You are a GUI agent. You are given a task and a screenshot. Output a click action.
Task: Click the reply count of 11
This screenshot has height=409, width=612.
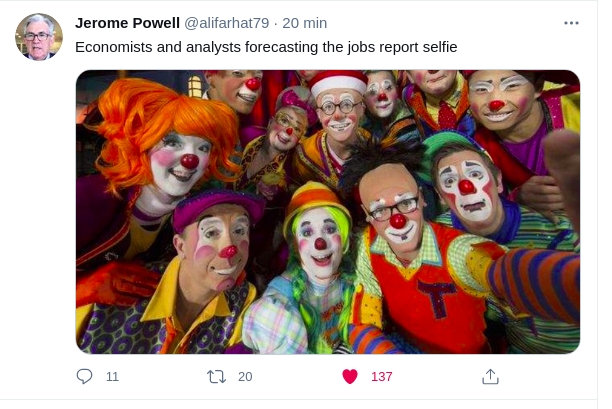pyautogui.click(x=112, y=377)
